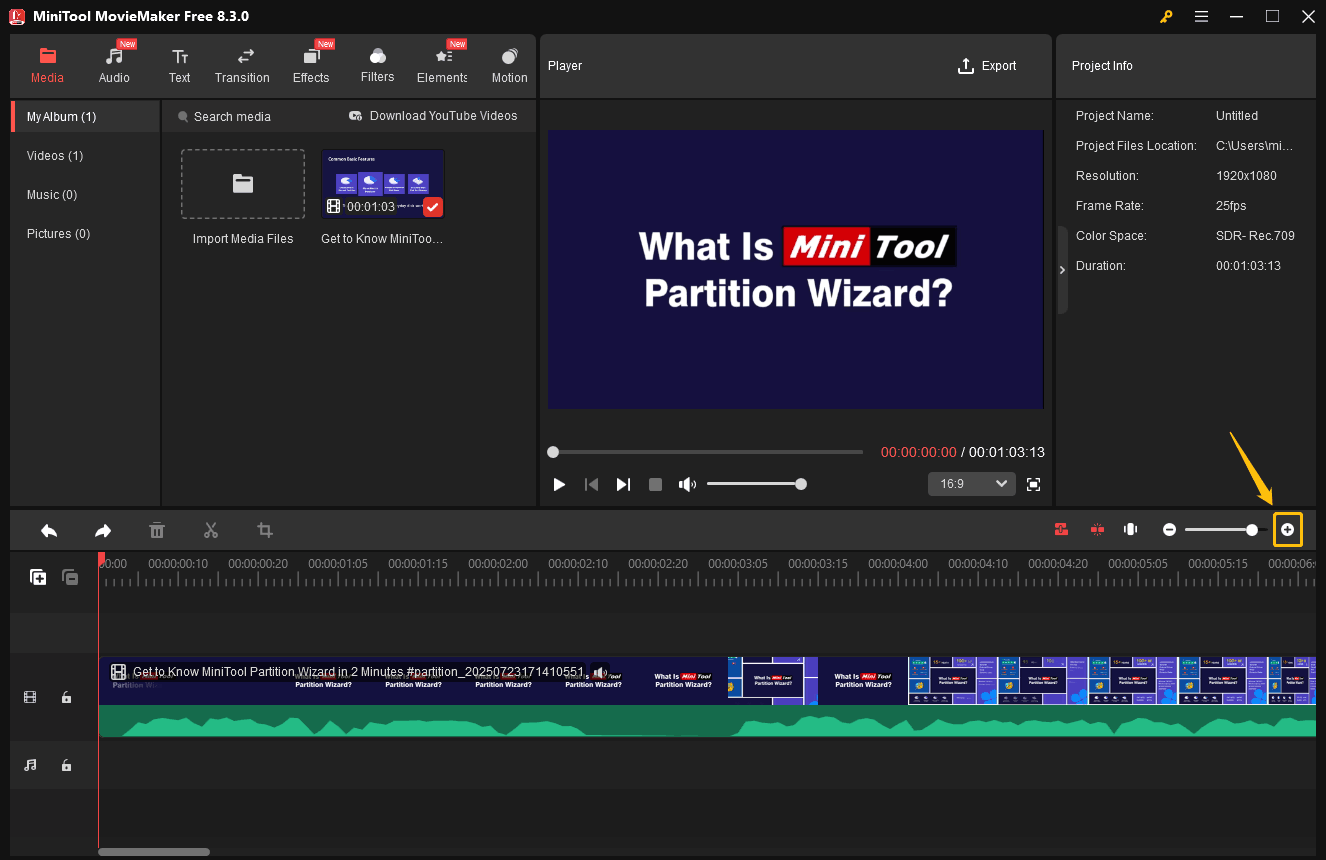Open the Motion tab
This screenshot has height=860, width=1326.
(x=509, y=66)
